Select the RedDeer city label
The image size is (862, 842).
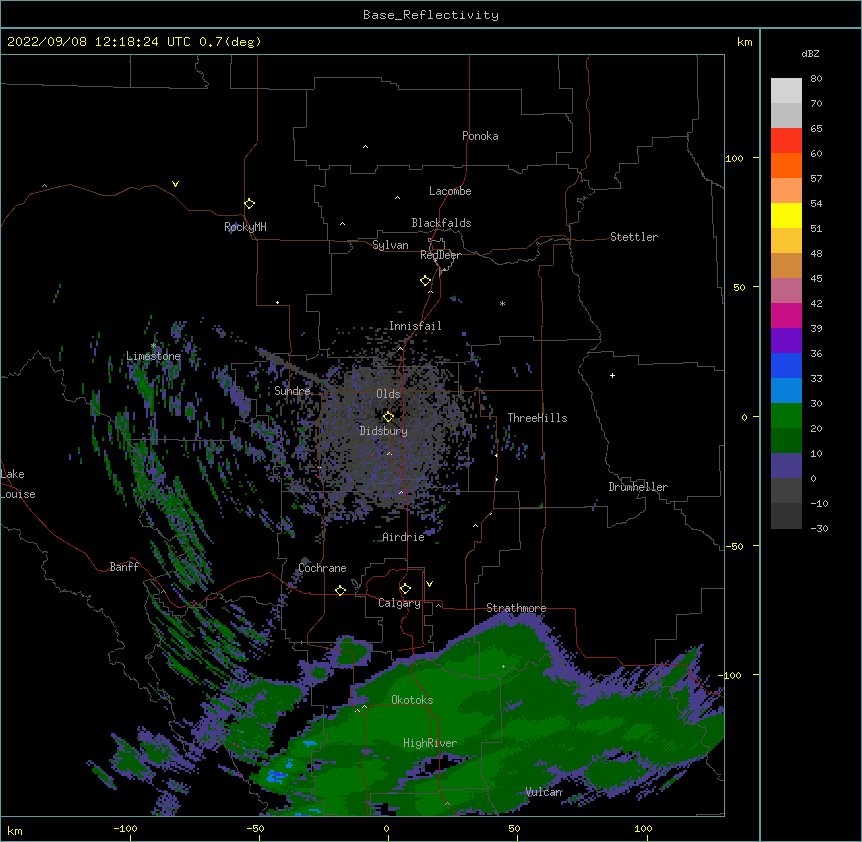tap(440, 255)
